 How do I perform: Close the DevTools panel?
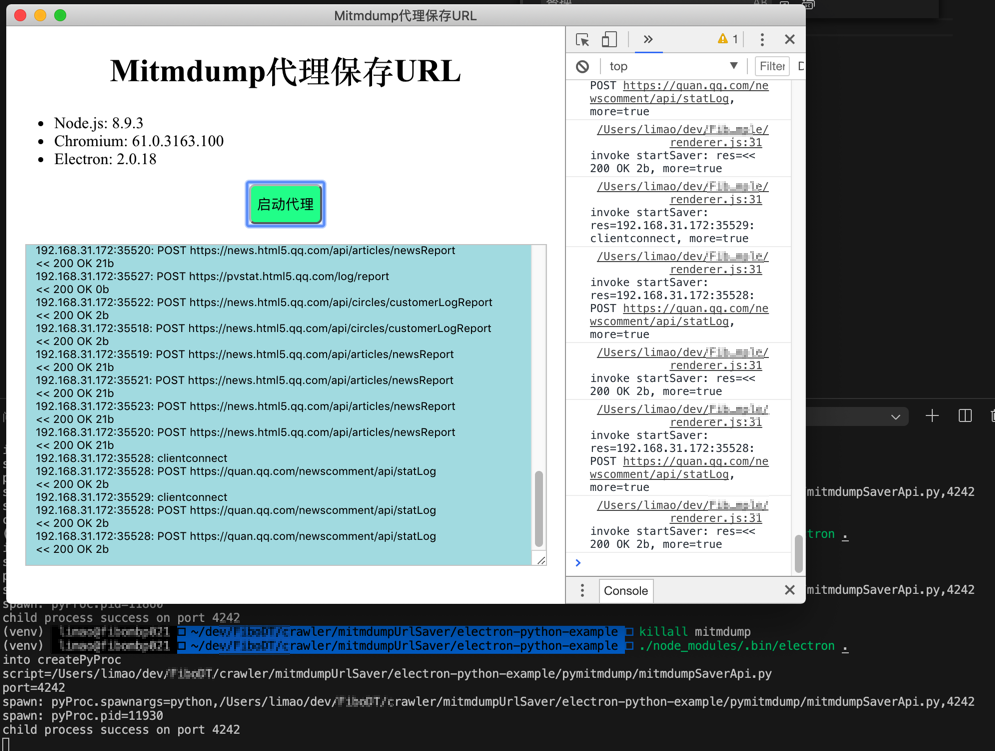click(789, 39)
